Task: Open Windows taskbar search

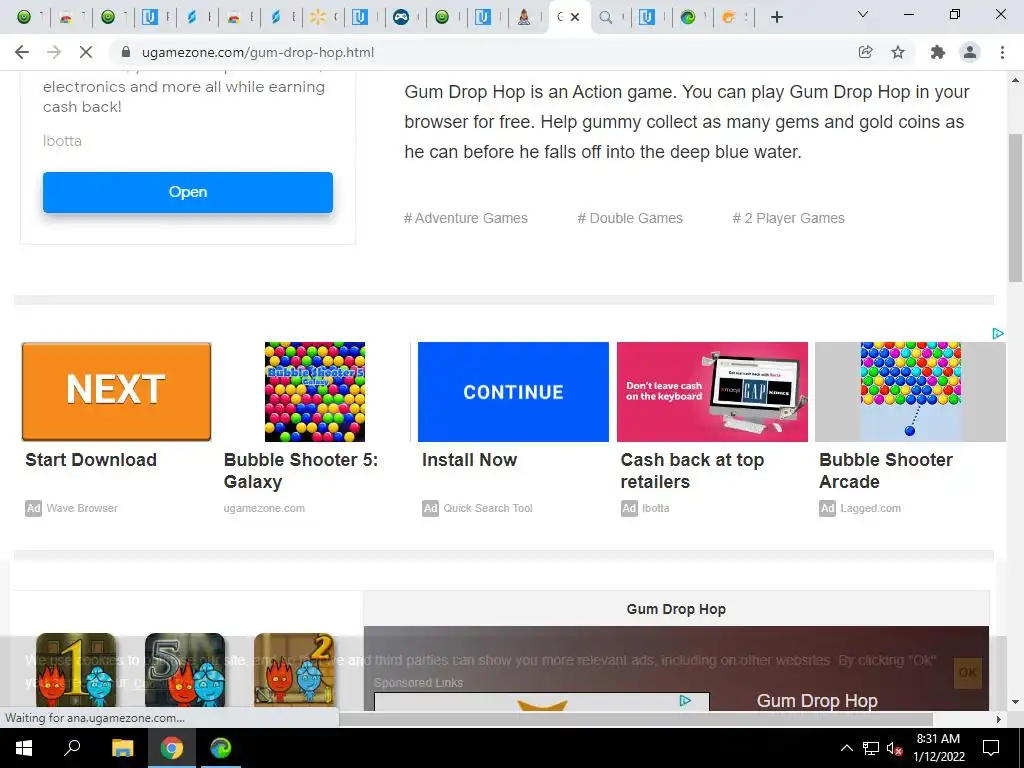Action: [72, 748]
